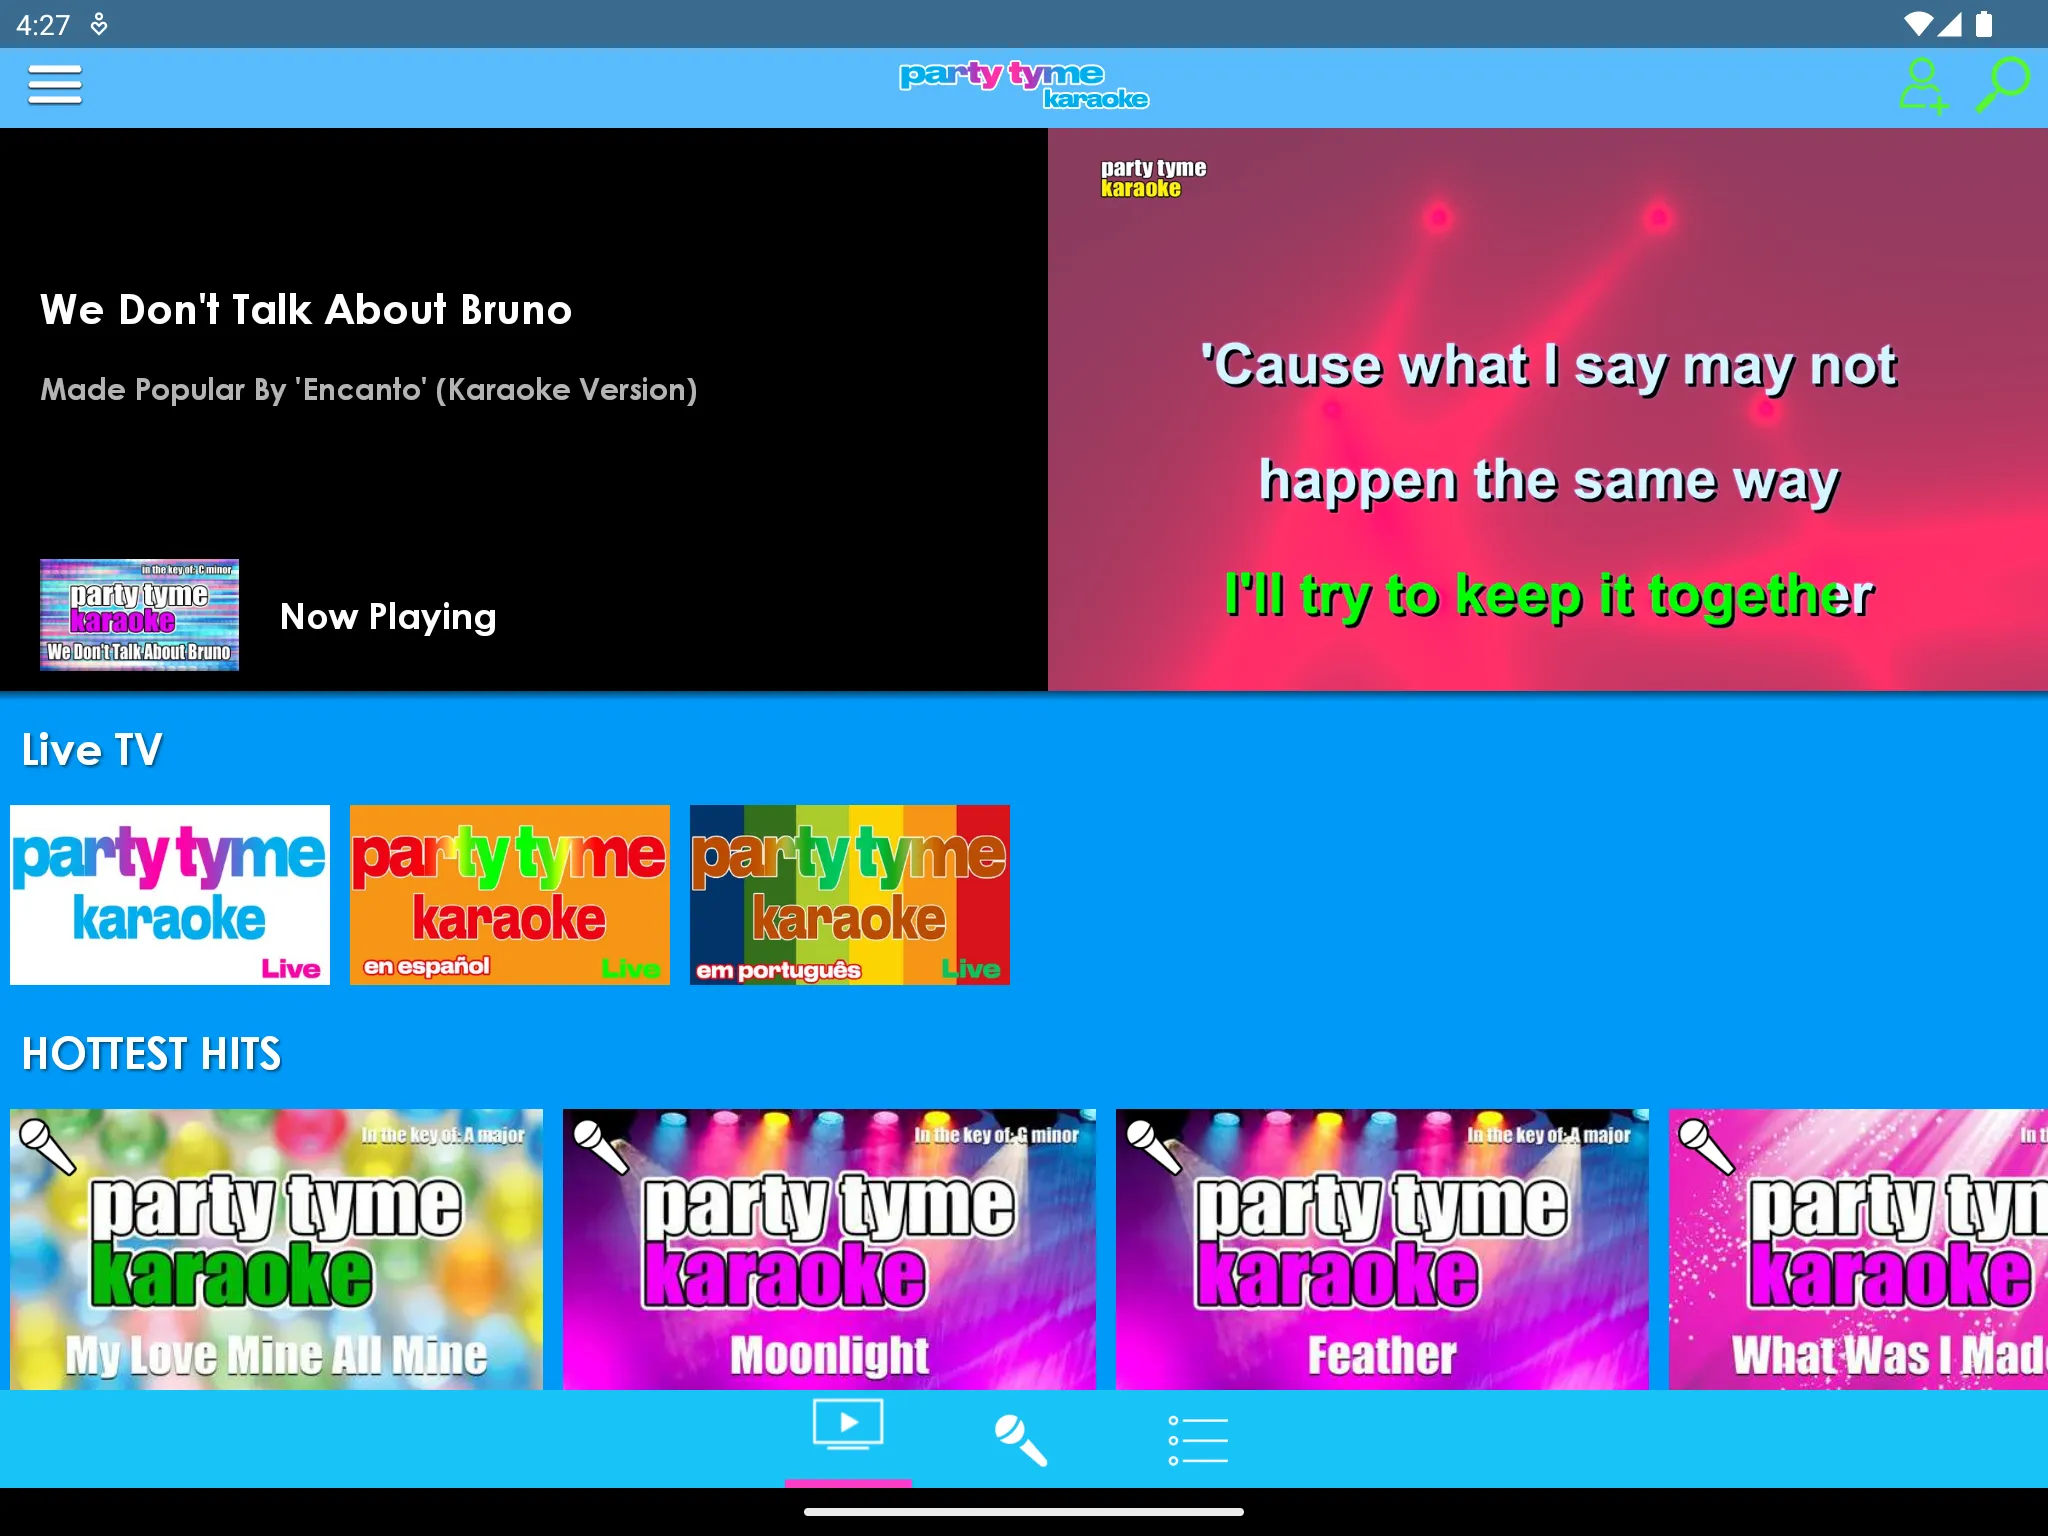
Task: Tap the 4:27 clock in the status bar
Action: (43, 24)
